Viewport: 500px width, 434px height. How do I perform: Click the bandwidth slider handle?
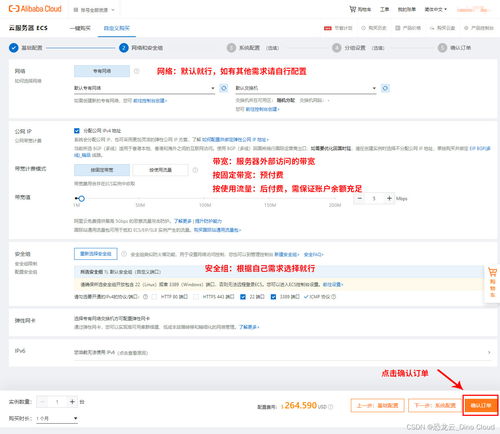click(81, 199)
